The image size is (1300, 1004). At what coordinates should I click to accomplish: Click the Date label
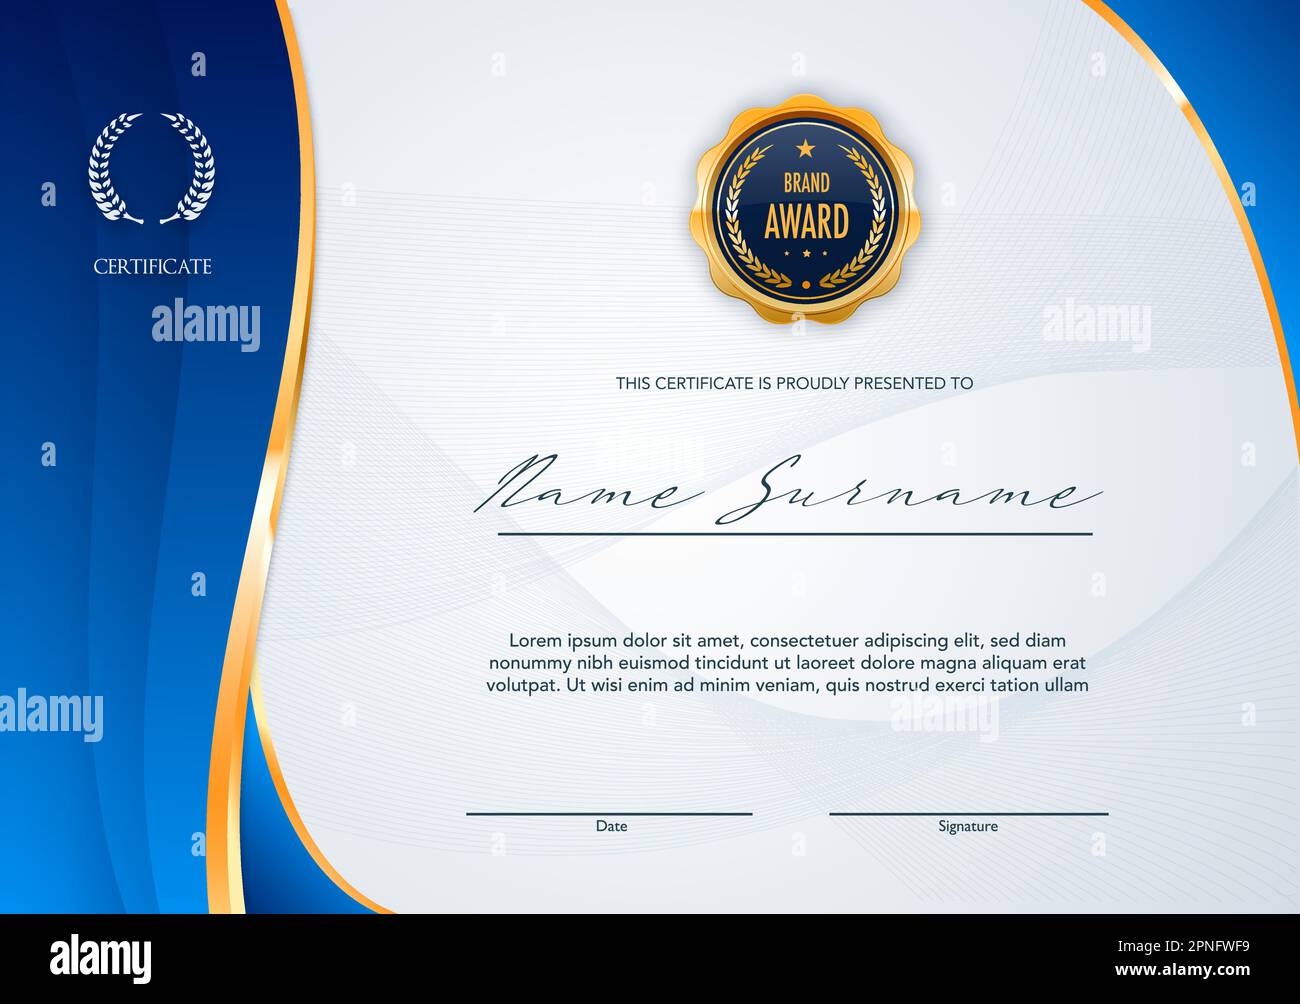612,826
